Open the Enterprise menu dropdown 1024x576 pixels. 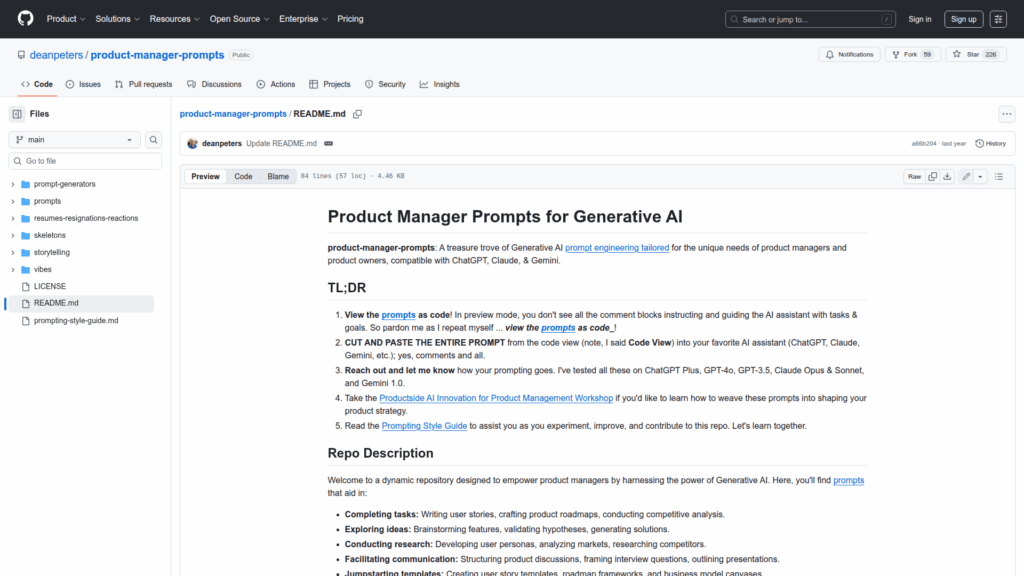tap(303, 19)
